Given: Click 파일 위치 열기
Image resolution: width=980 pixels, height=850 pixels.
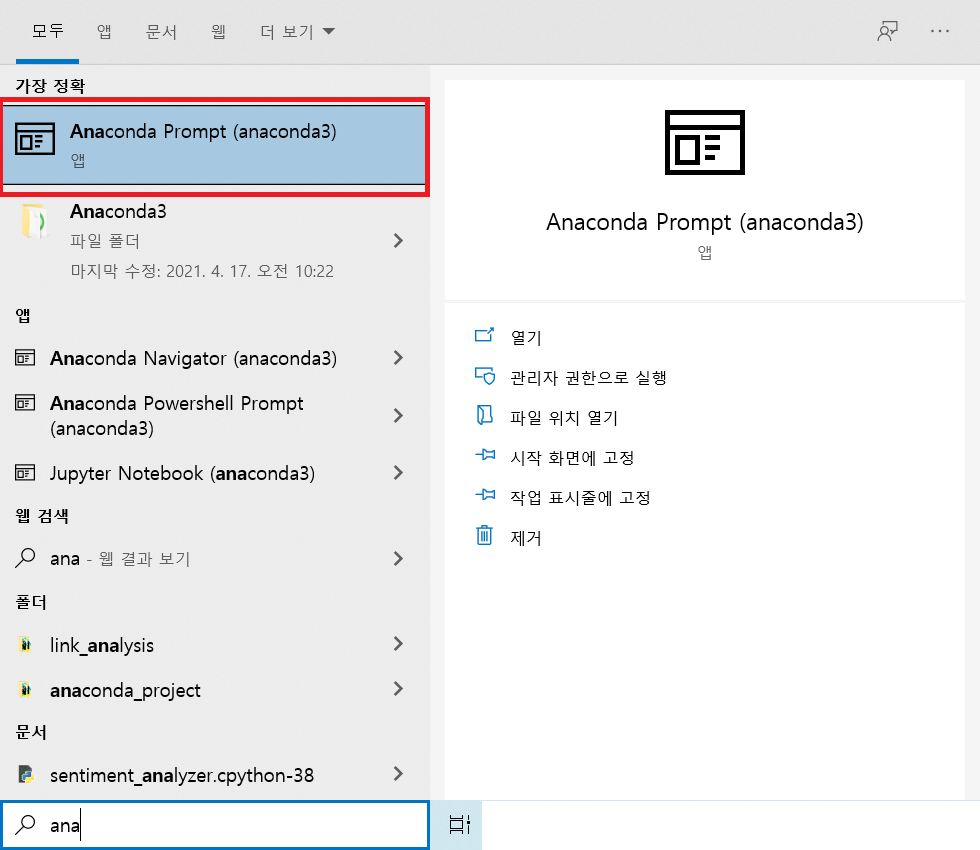Looking at the screenshot, I should [564, 418].
